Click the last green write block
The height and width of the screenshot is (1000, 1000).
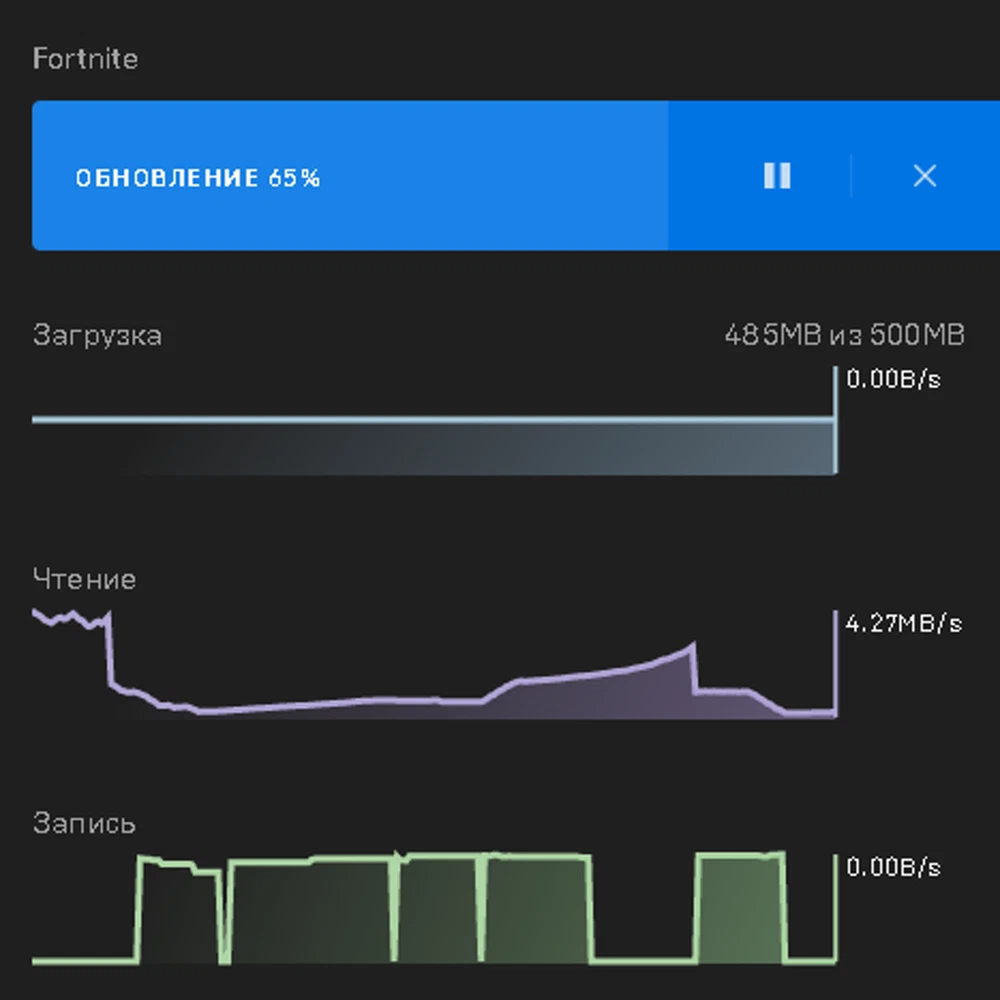[x=740, y=907]
